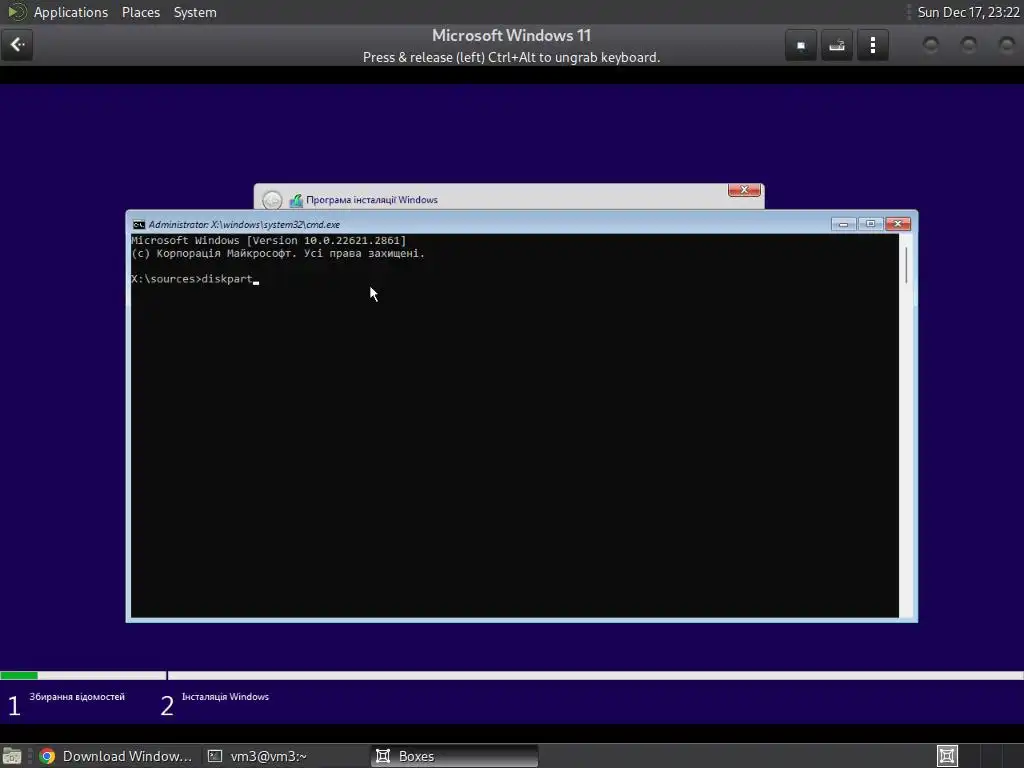Click the Збирання відомостей step label
1024x768 pixels.
[x=77, y=697]
